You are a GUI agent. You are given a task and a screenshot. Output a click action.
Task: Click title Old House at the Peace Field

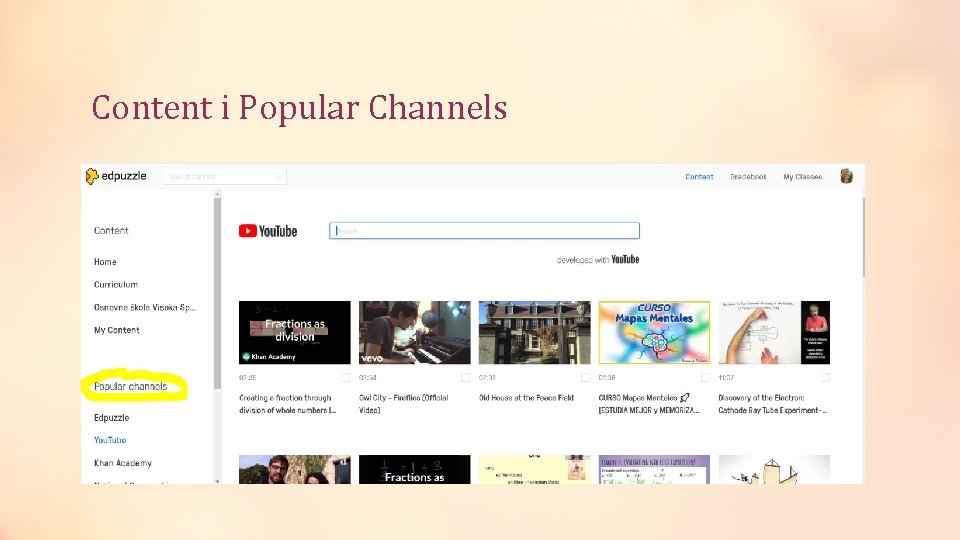click(527, 398)
